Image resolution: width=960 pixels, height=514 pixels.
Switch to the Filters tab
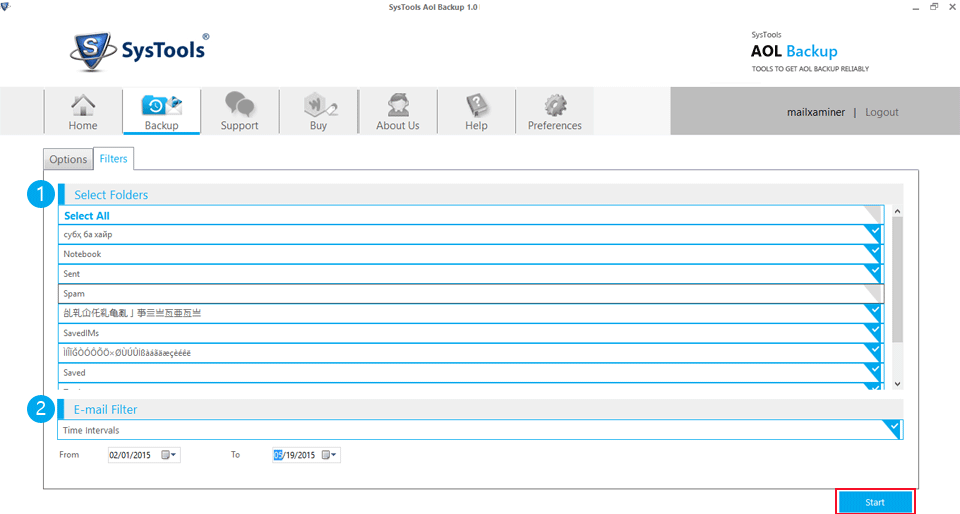pyautogui.click(x=113, y=158)
